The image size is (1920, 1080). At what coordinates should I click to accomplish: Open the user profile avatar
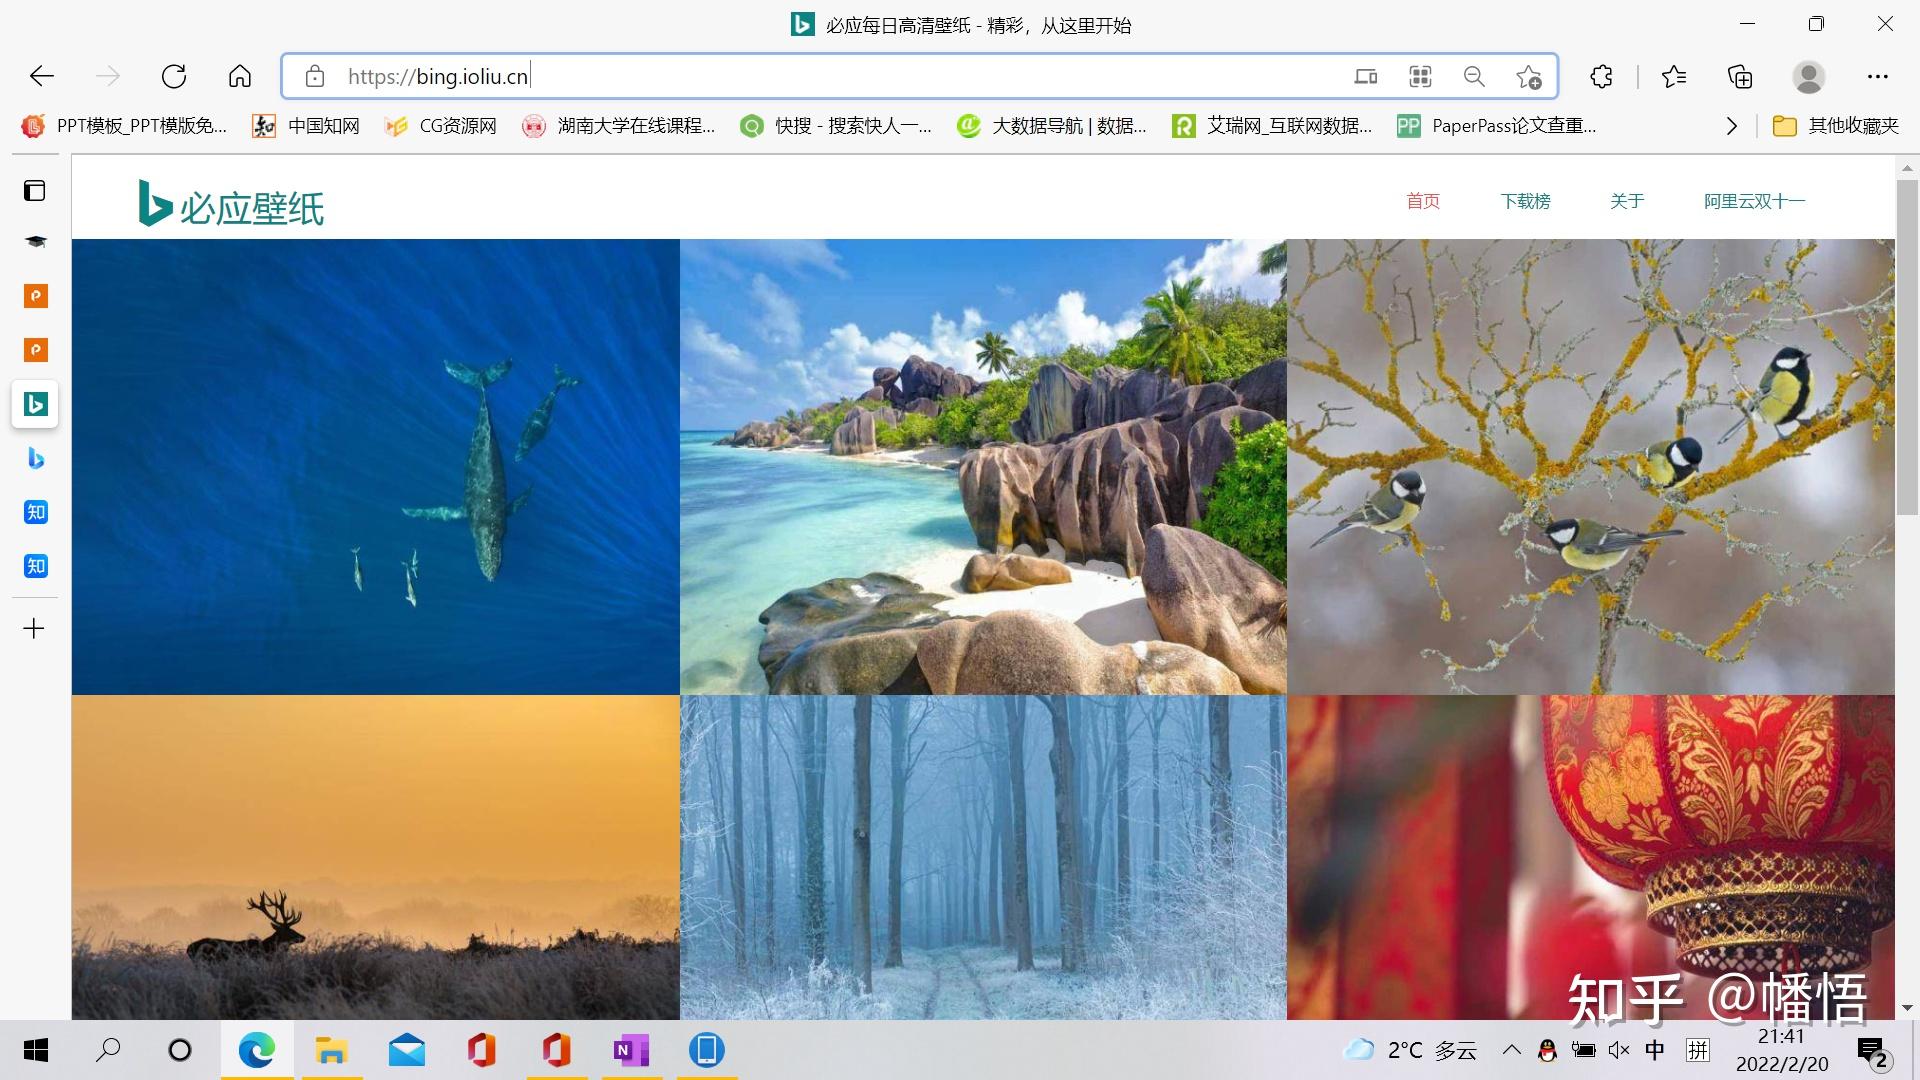(1808, 76)
